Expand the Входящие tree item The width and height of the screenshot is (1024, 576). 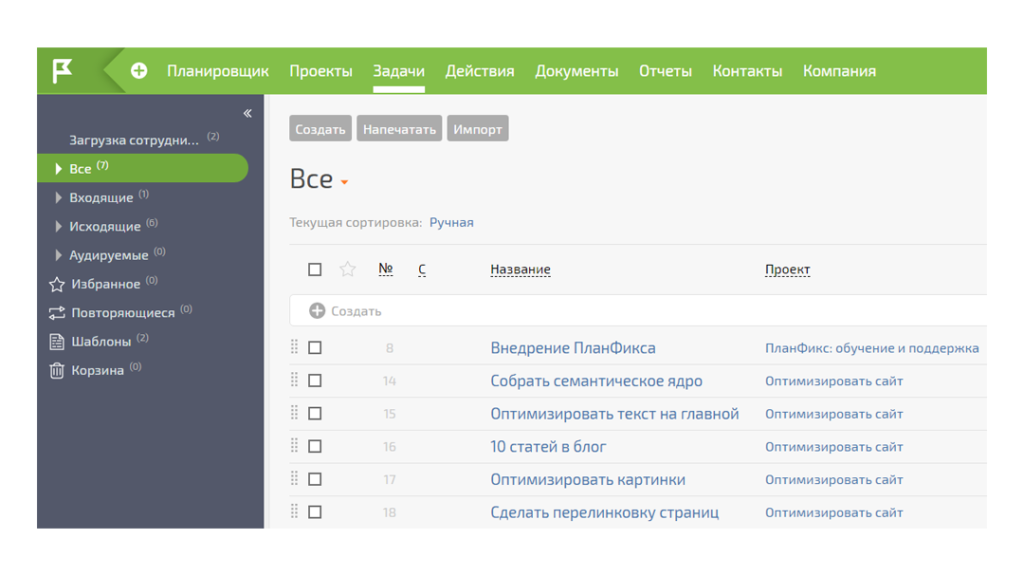pos(59,198)
